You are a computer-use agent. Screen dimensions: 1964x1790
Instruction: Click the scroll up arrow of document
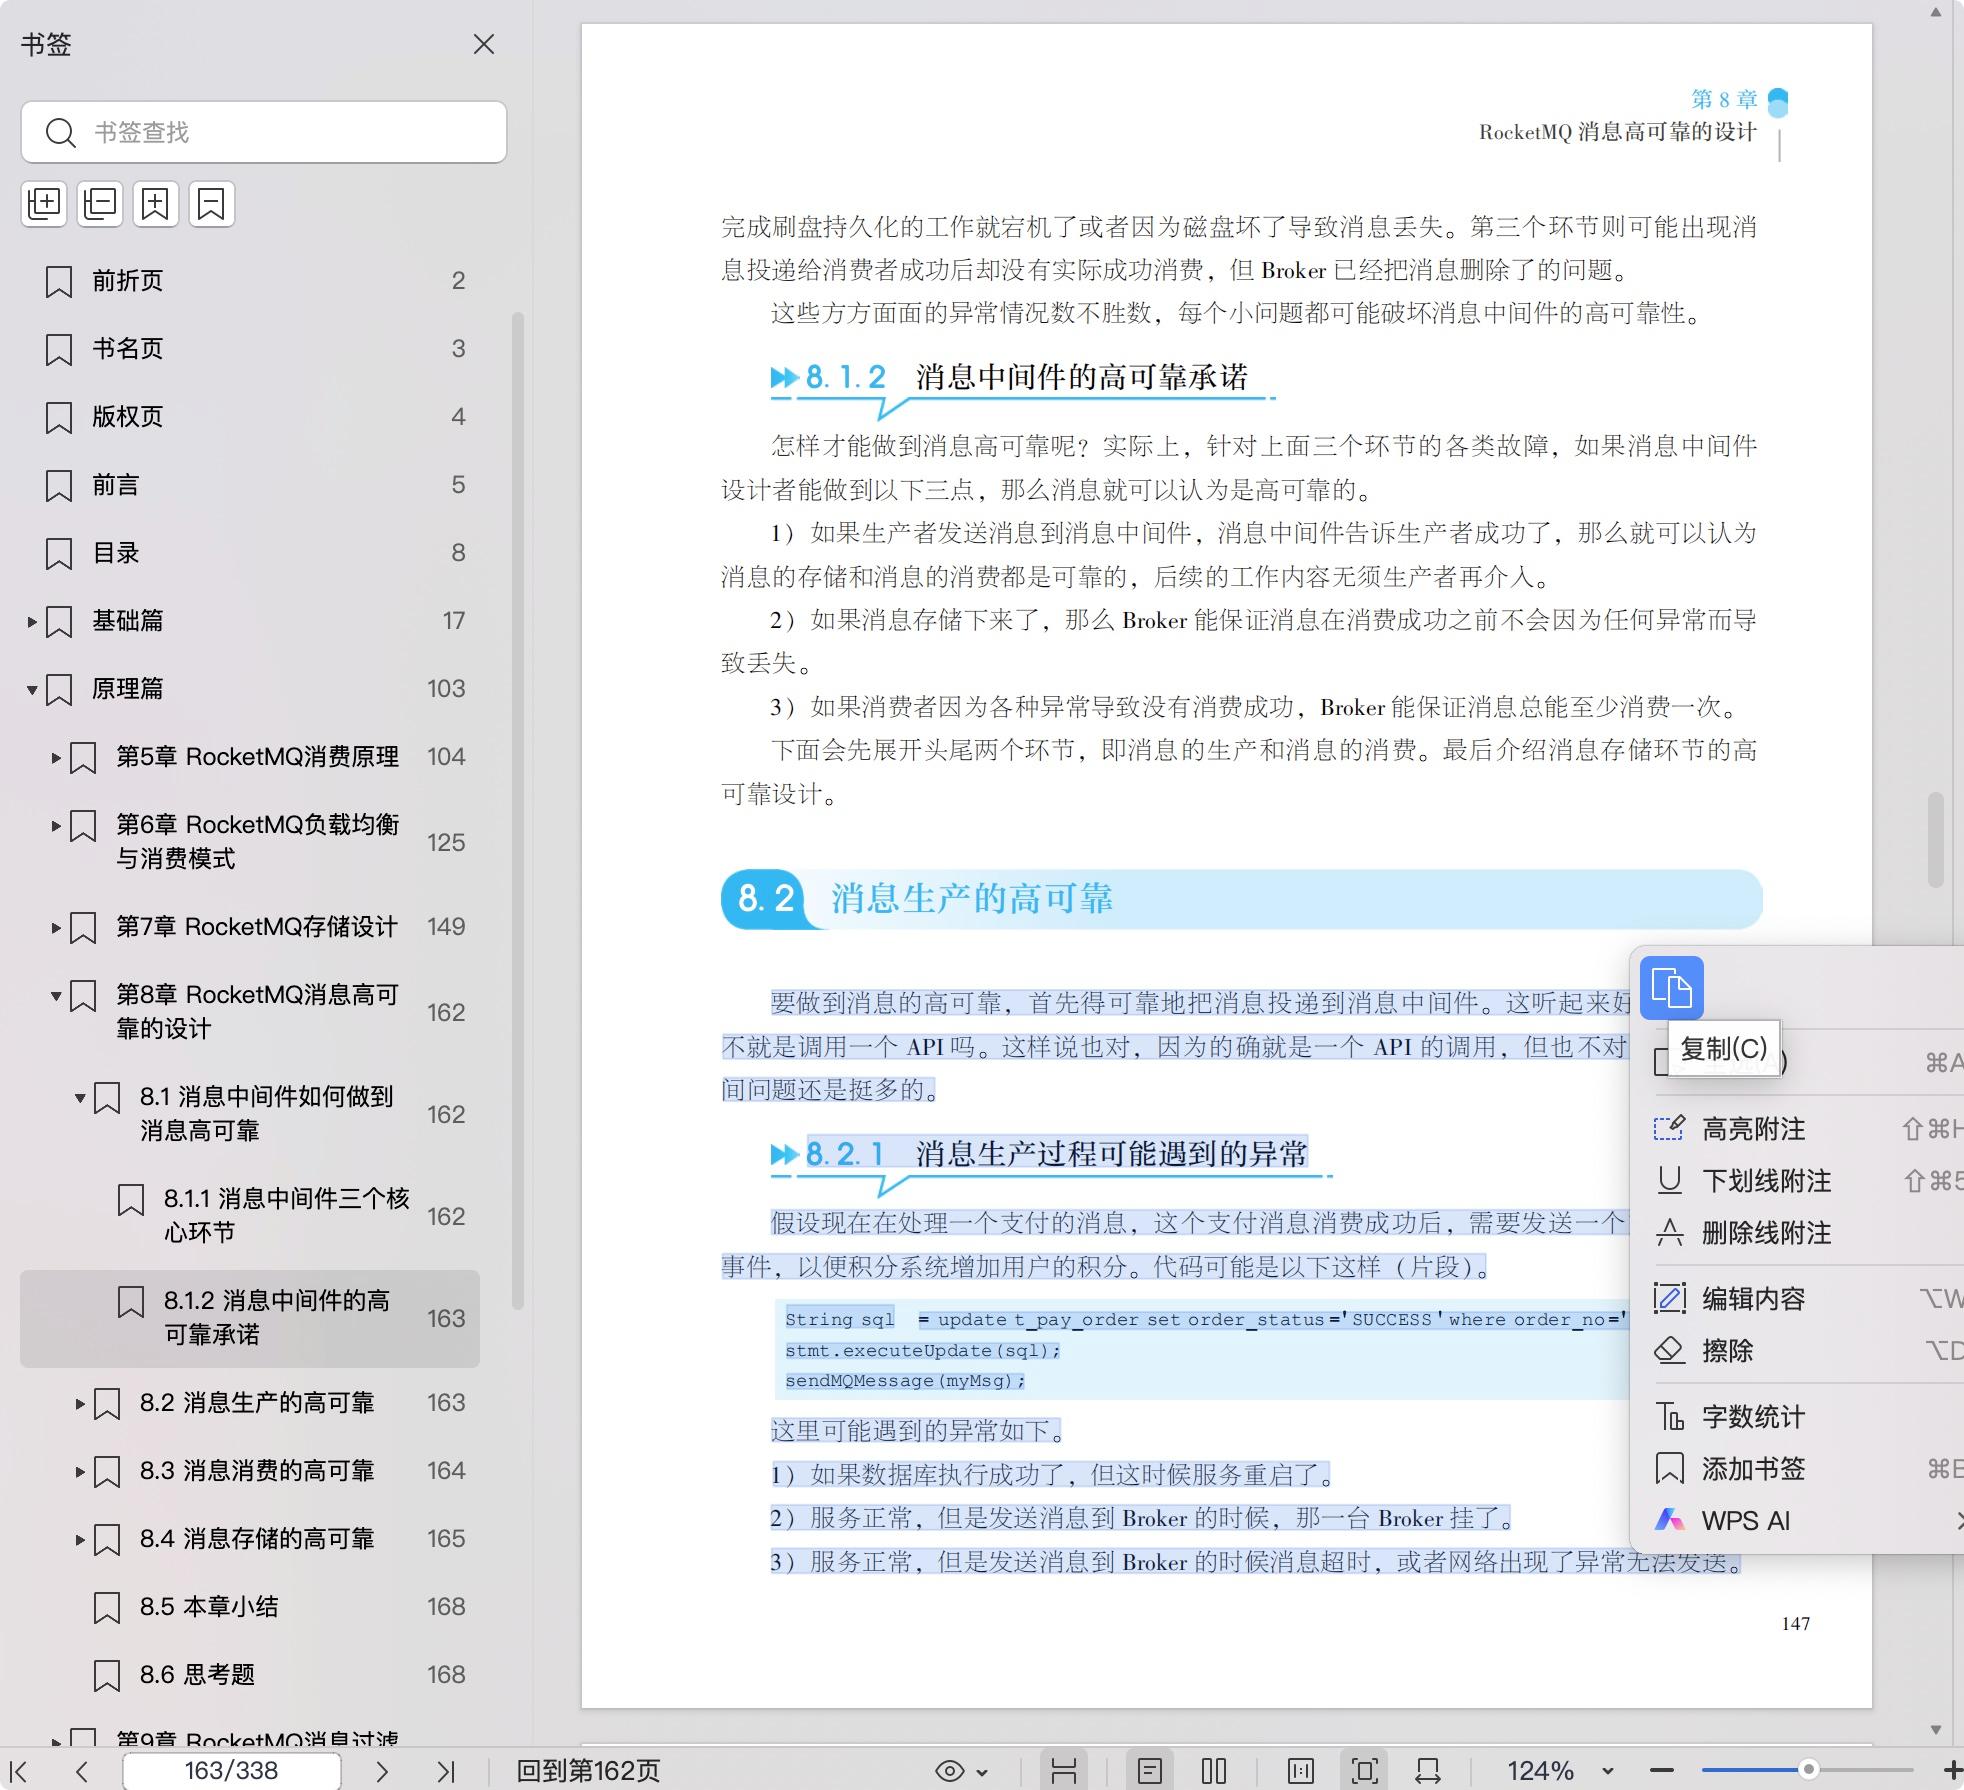pos(1936,13)
